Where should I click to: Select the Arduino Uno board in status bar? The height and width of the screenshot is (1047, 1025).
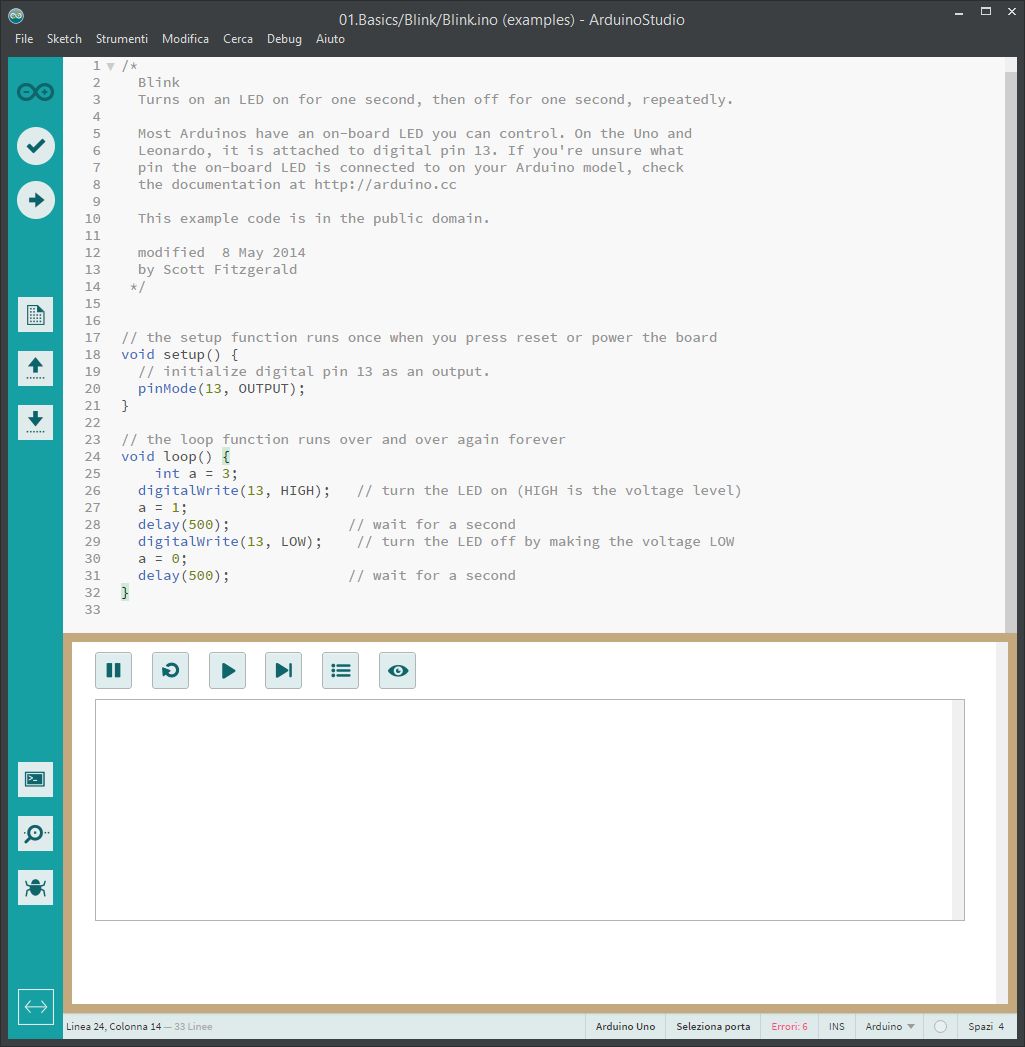coord(625,1026)
